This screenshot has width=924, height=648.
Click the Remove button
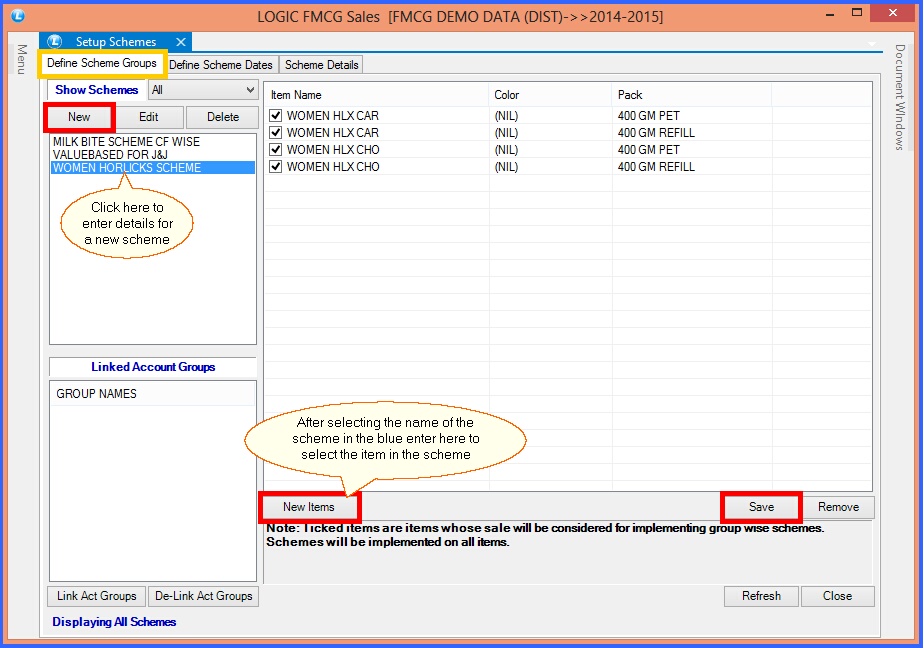[838, 507]
